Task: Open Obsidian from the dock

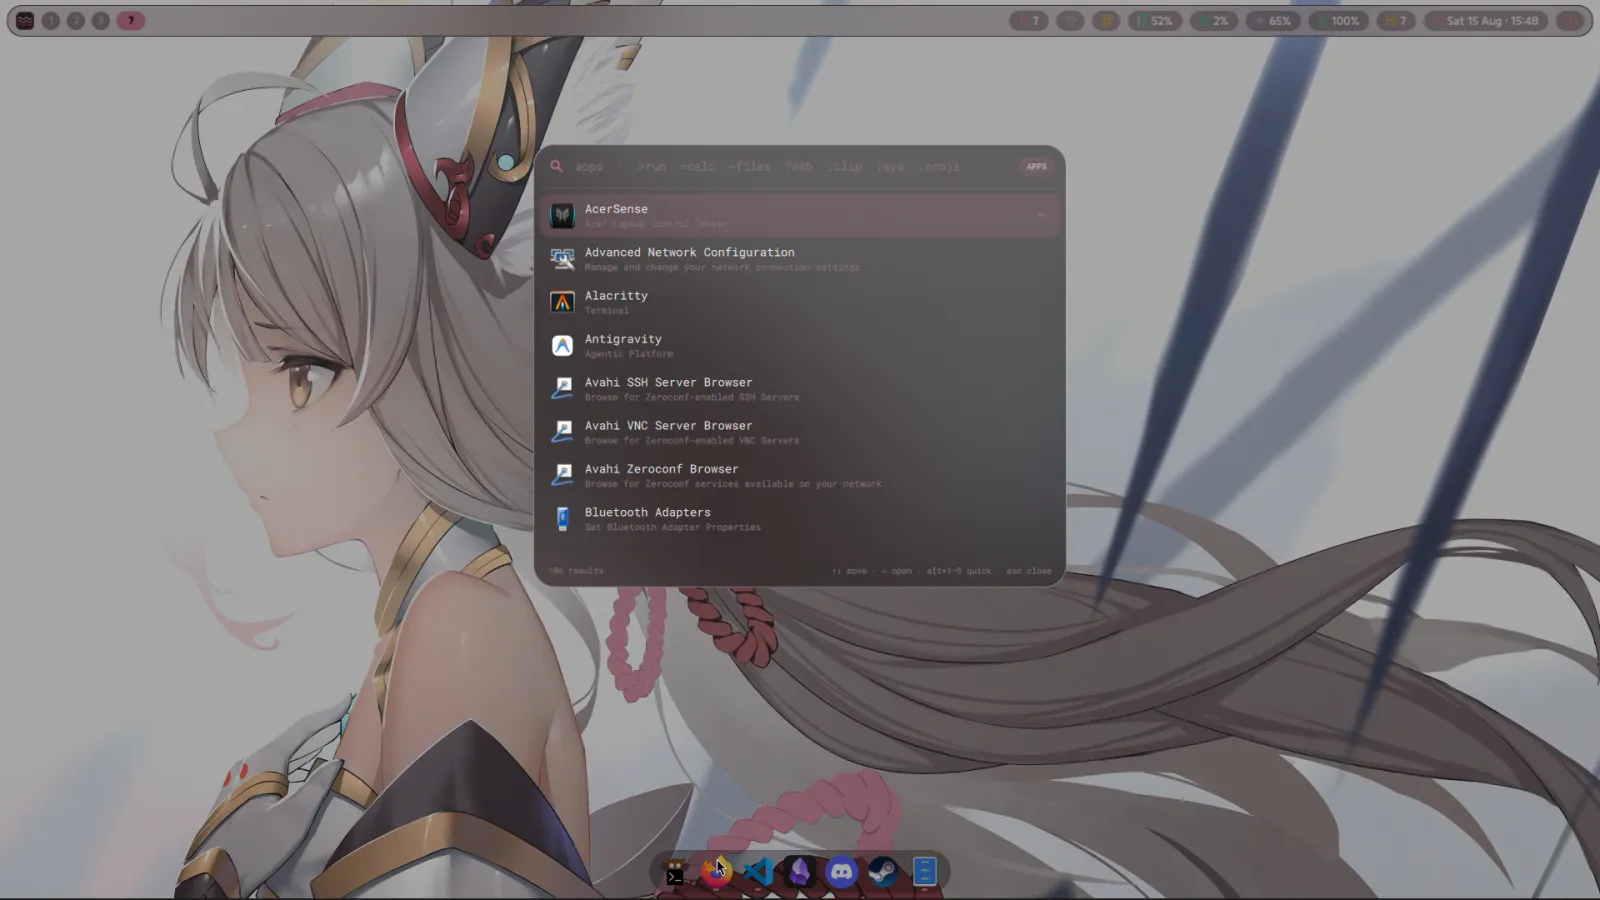Action: tap(799, 872)
